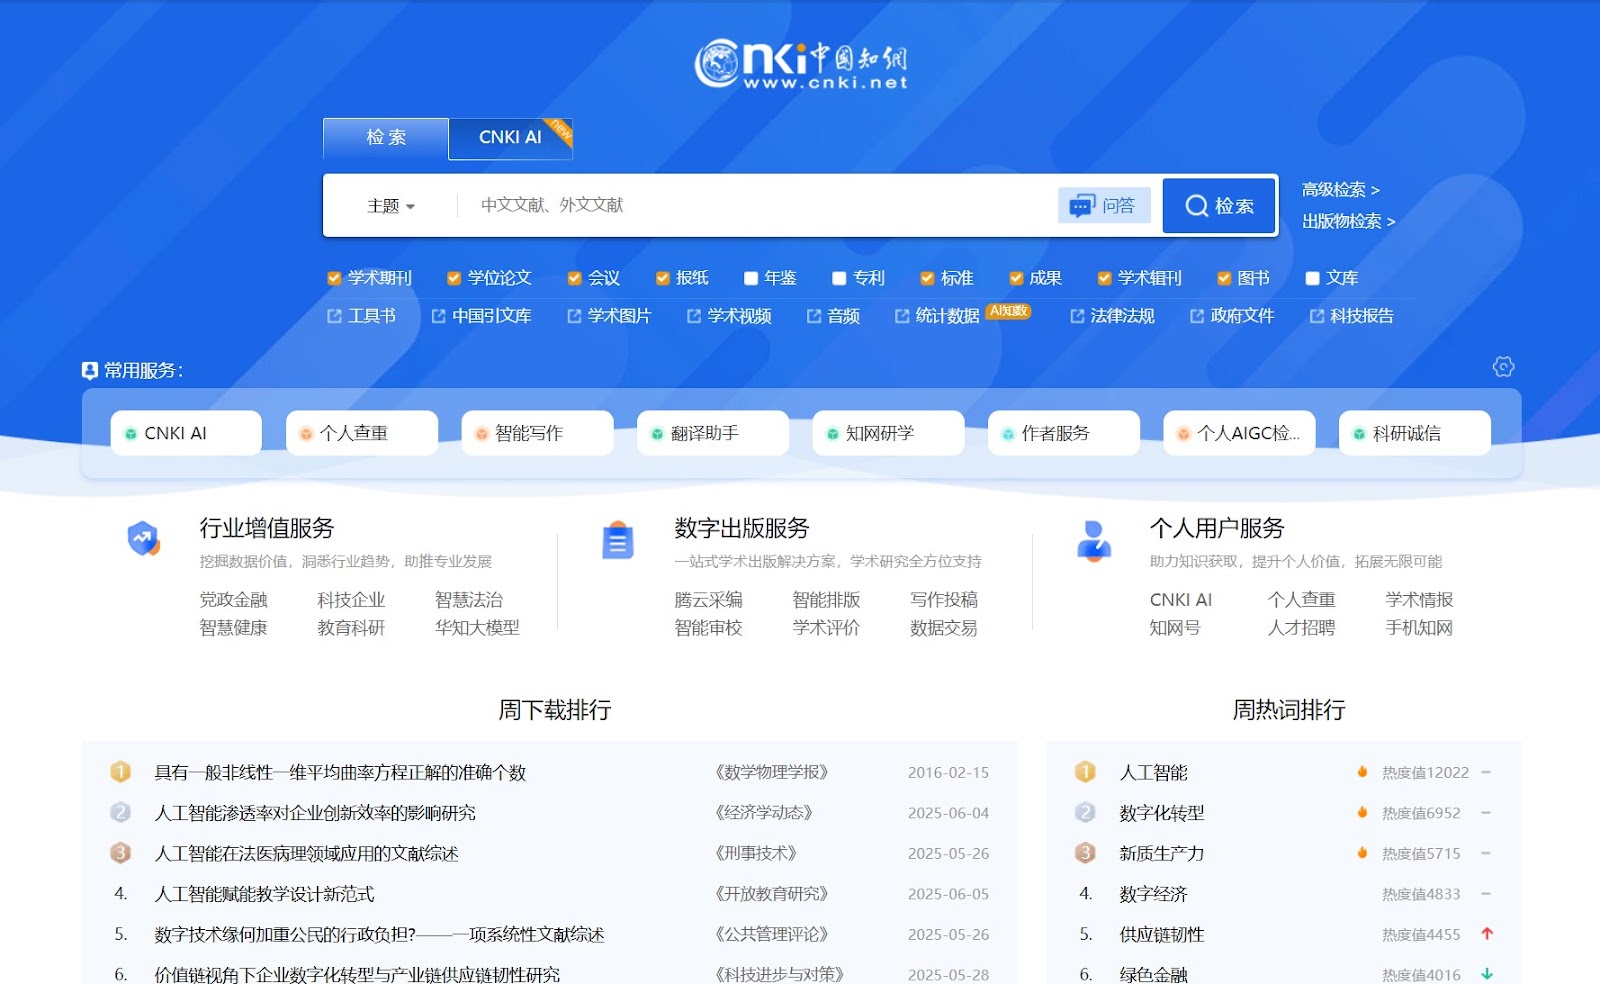Image resolution: width=1600 pixels, height=984 pixels.
Task: Open 工具书 external link icon
Action: (x=334, y=316)
